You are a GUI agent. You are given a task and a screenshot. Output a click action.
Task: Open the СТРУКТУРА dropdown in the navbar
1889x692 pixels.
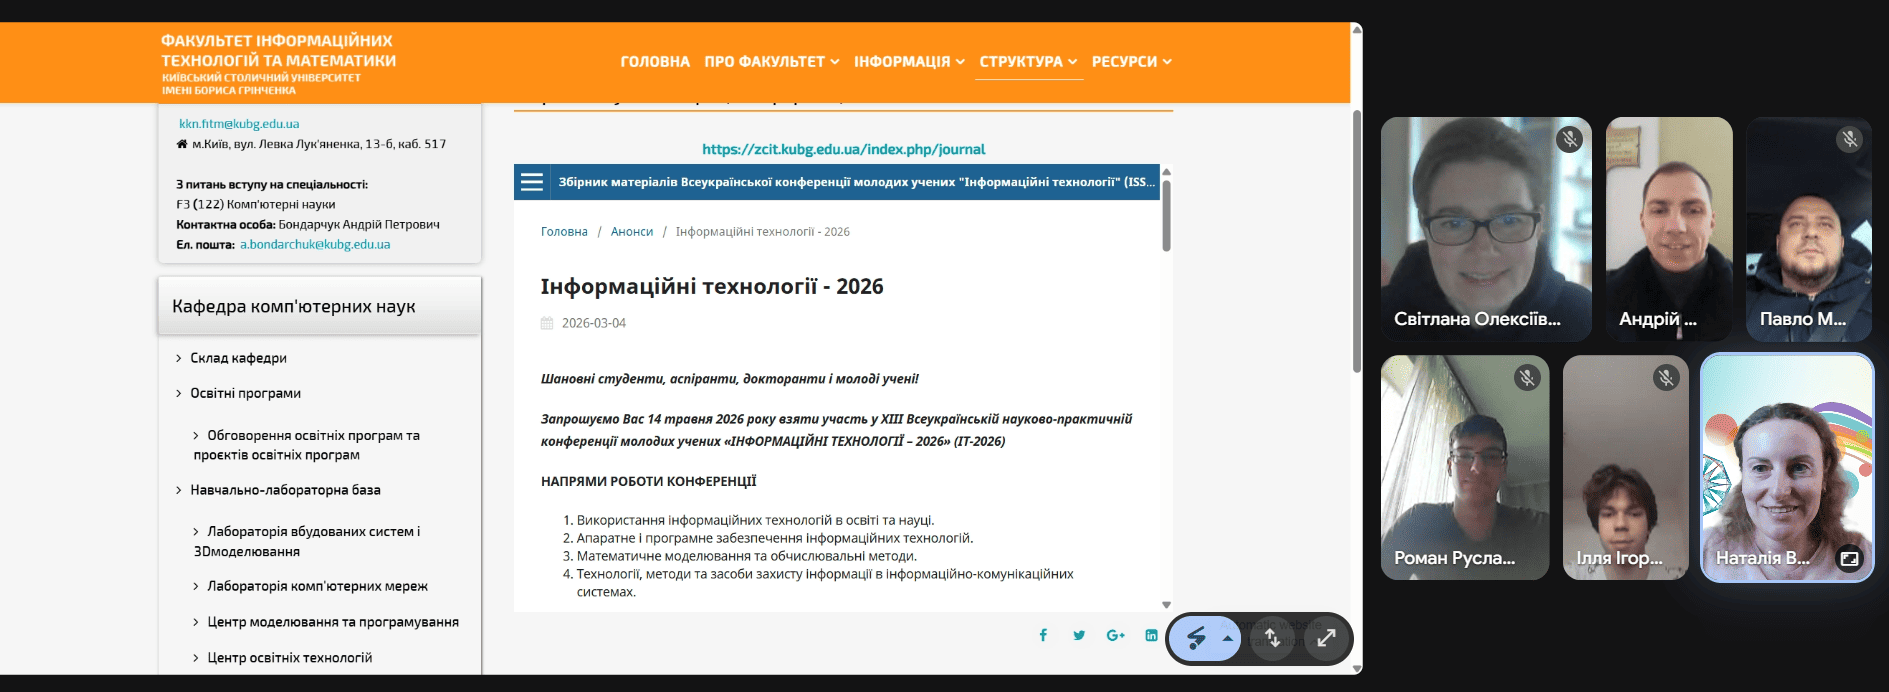click(1027, 62)
